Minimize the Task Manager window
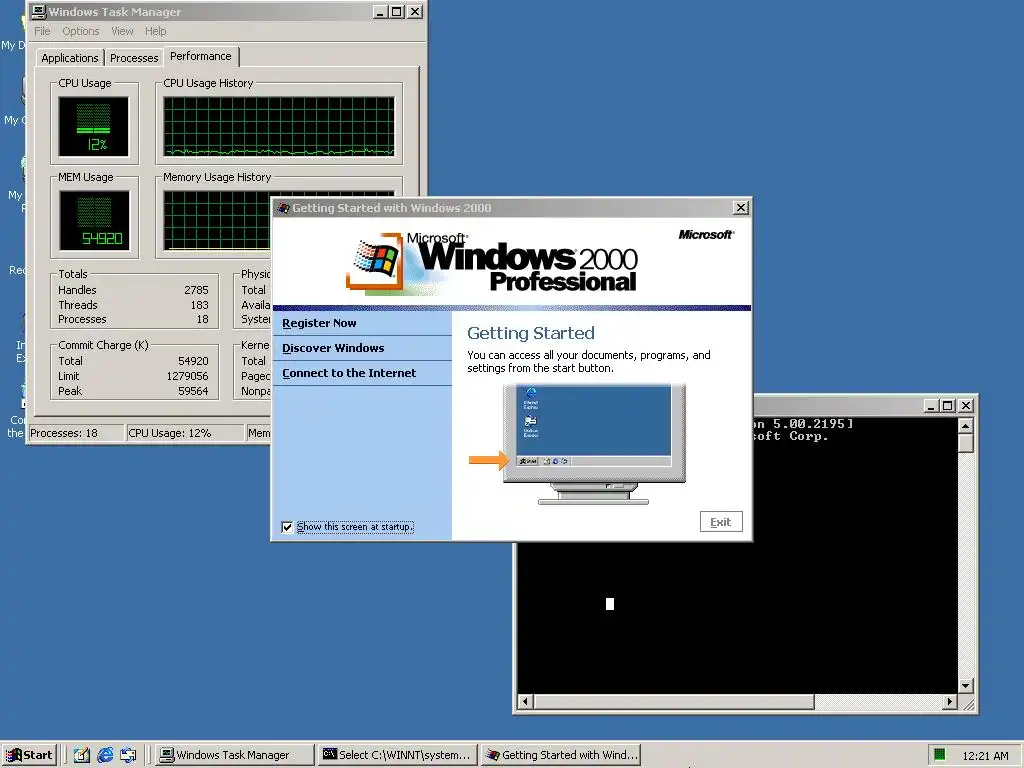 point(381,12)
